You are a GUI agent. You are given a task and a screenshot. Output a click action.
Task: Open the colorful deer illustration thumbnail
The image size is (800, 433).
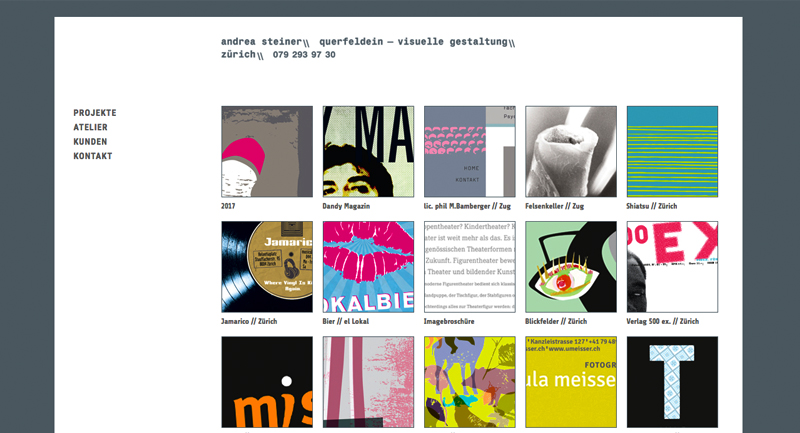tap(470, 382)
